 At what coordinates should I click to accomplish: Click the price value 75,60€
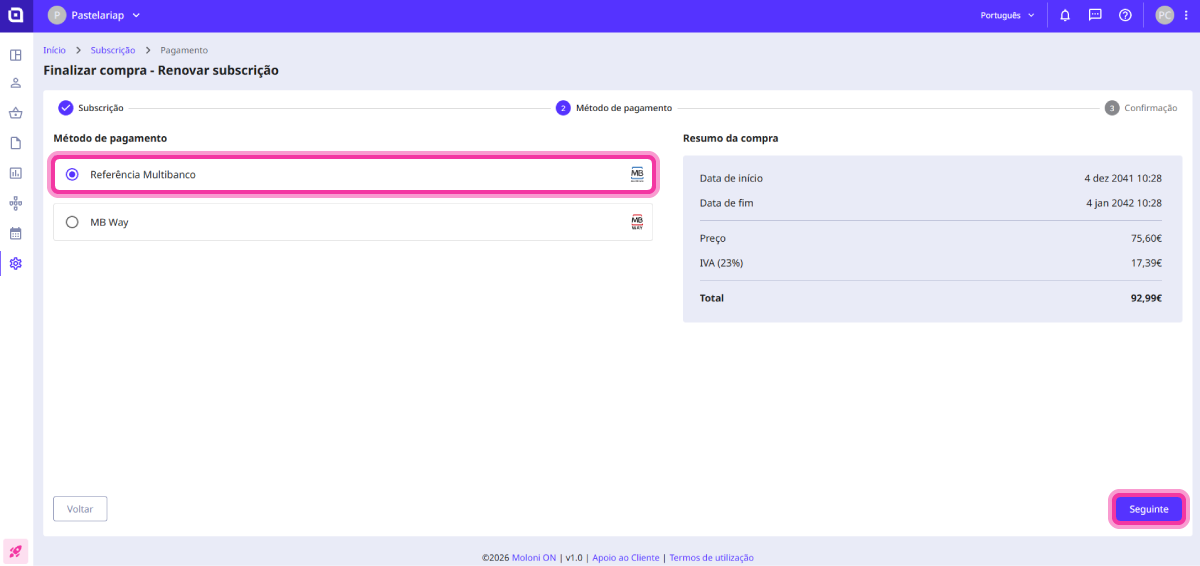(x=1146, y=238)
